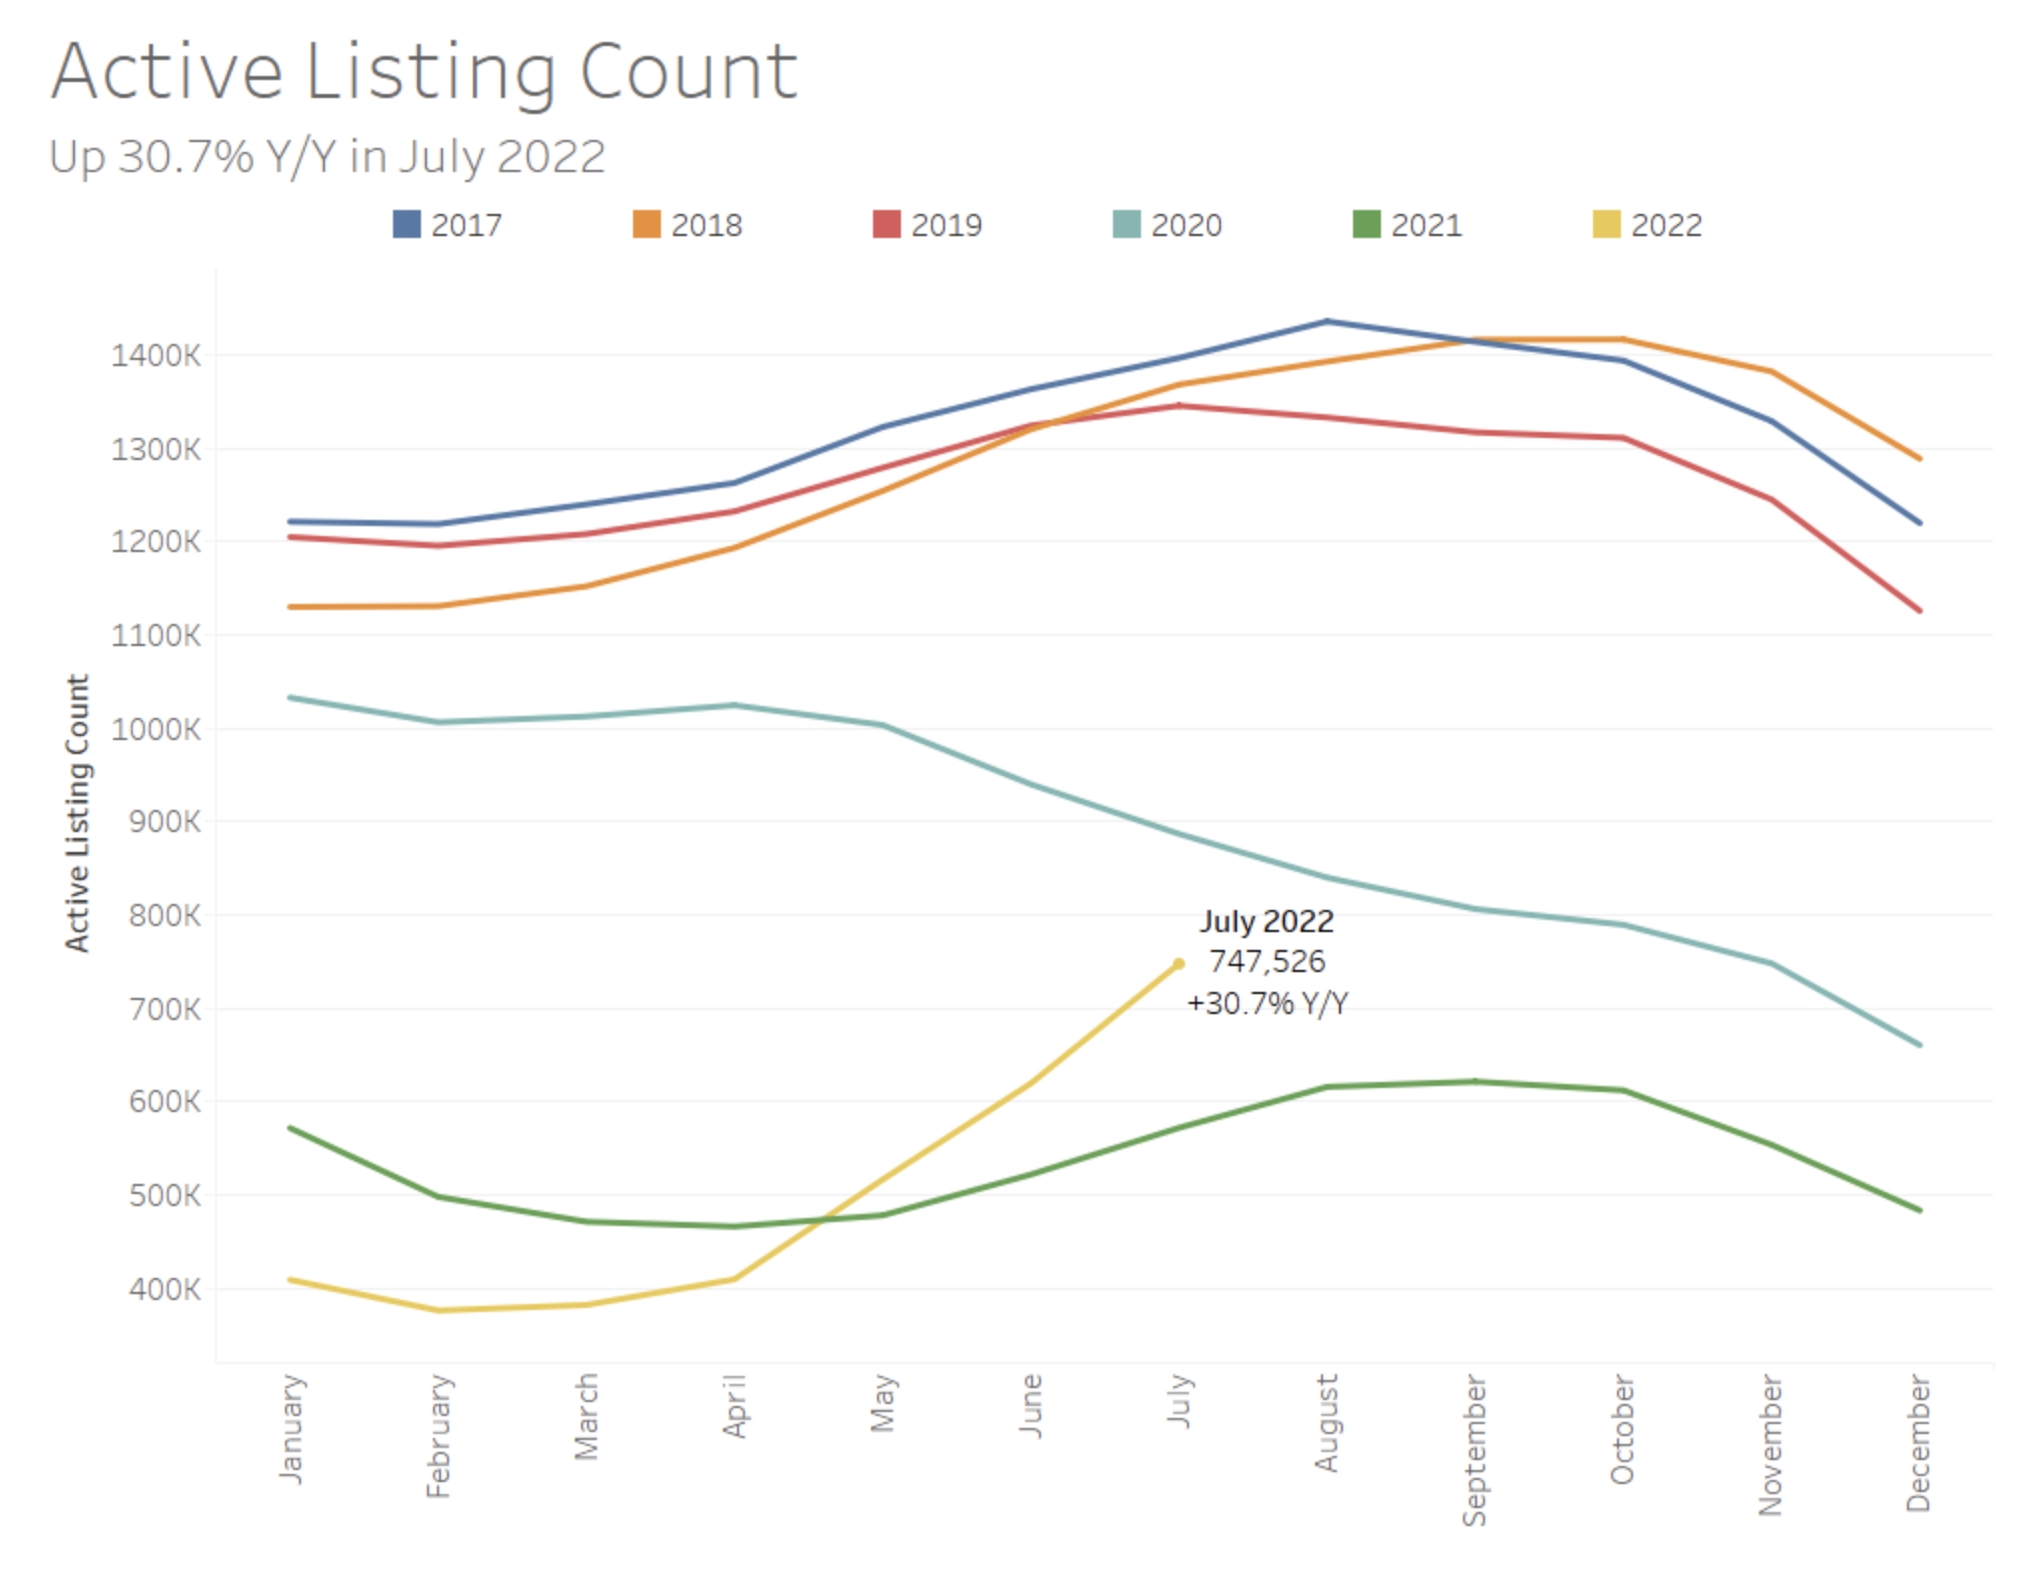Click the 2021 green legend swatch
Image resolution: width=2024 pixels, height=1570 pixels.
coord(1366,224)
